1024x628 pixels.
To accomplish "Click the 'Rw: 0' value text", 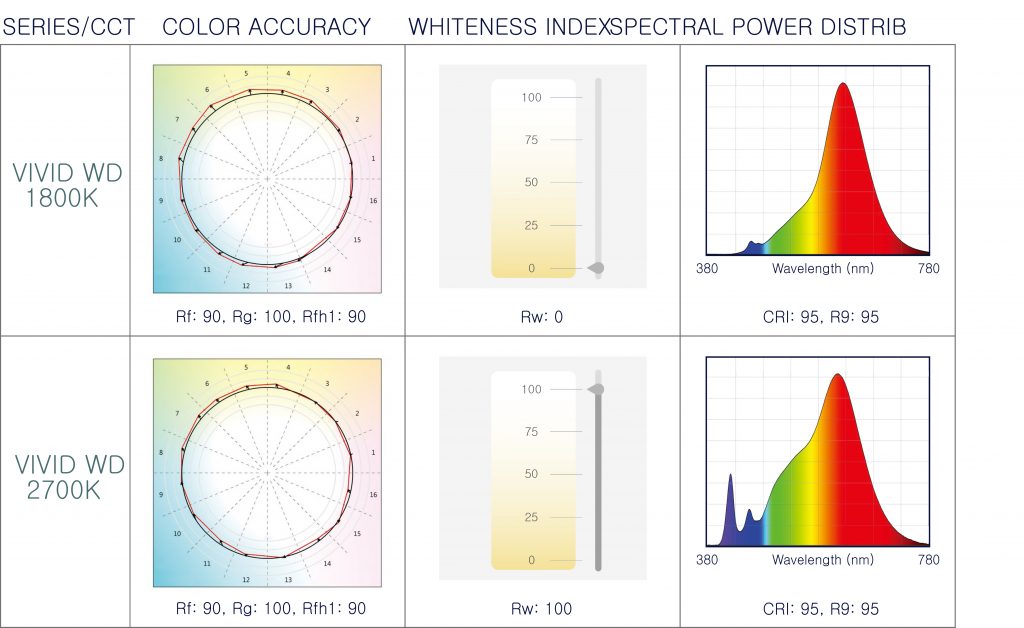I will [543, 317].
